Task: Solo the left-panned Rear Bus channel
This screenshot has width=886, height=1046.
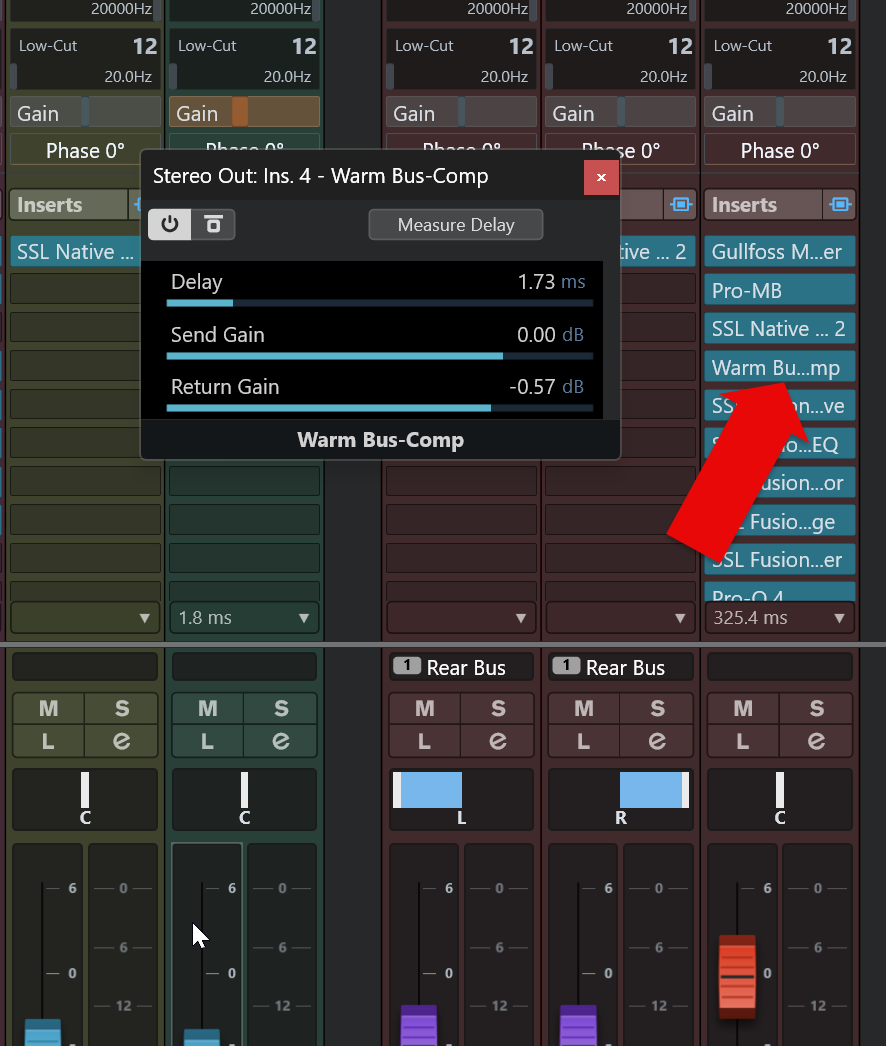Action: (498, 708)
